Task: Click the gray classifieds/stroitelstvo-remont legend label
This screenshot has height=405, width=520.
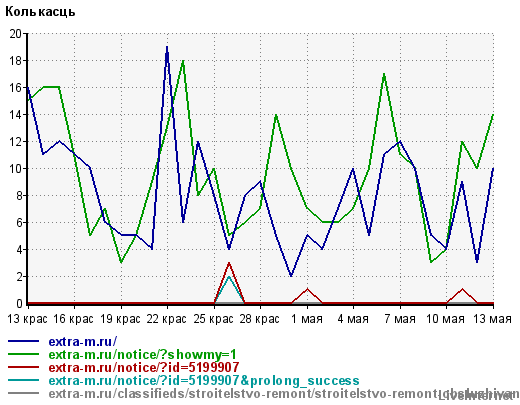Action: coord(284,394)
